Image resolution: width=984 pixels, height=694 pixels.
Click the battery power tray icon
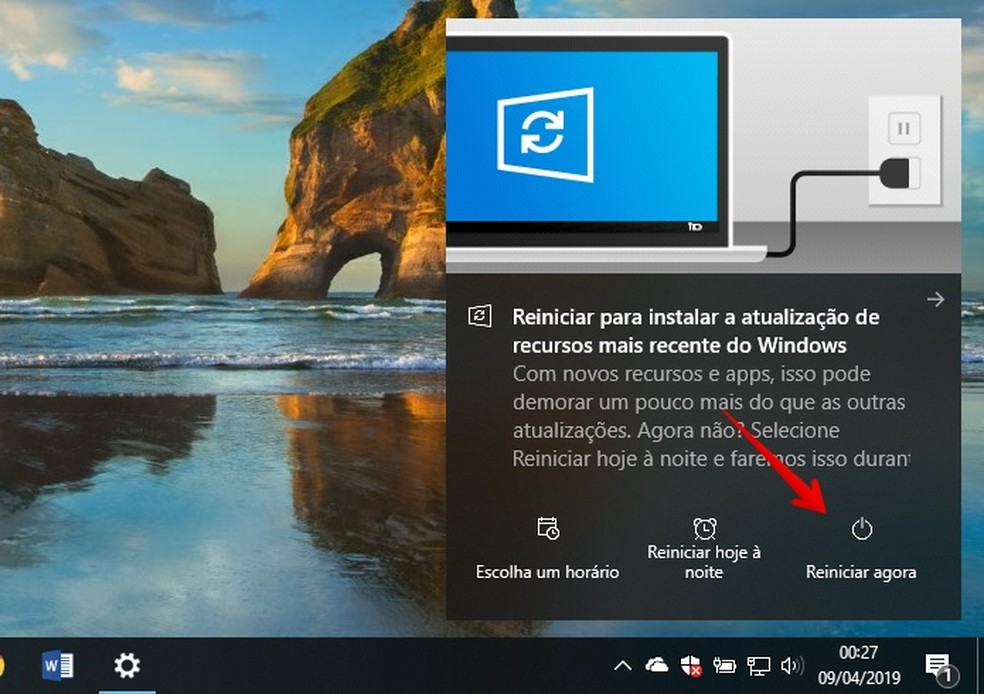(x=724, y=666)
